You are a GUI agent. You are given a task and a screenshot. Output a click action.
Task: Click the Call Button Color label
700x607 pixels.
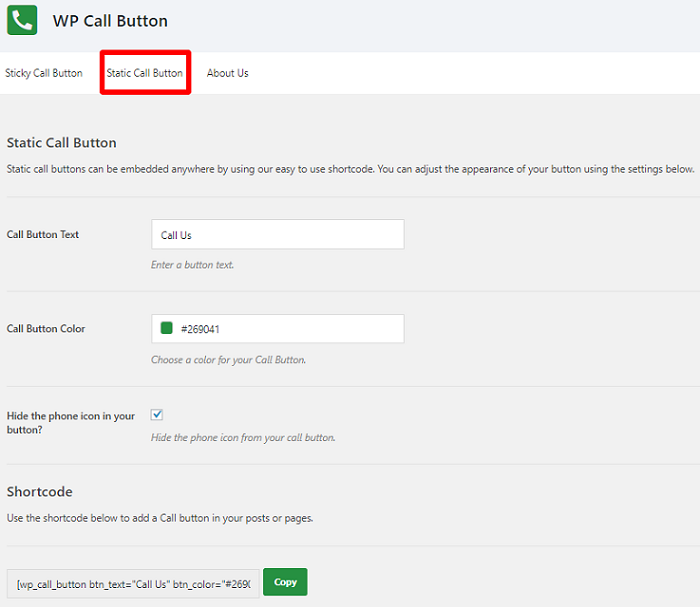(46, 328)
